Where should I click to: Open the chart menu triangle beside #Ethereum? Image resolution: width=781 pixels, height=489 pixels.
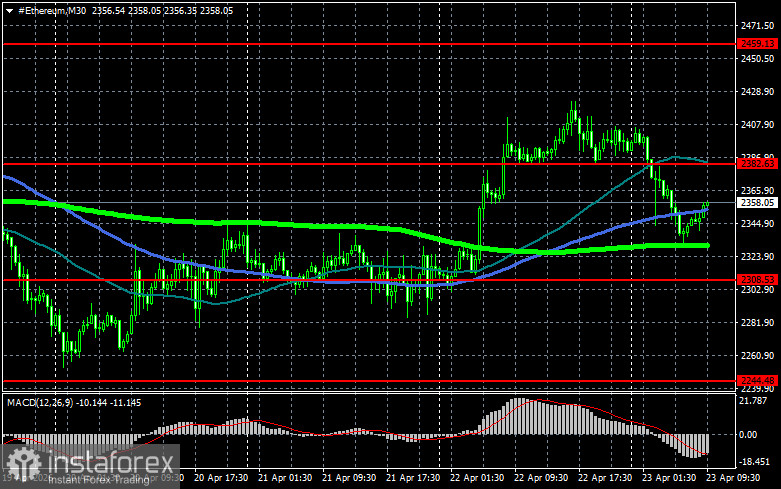(x=9, y=10)
